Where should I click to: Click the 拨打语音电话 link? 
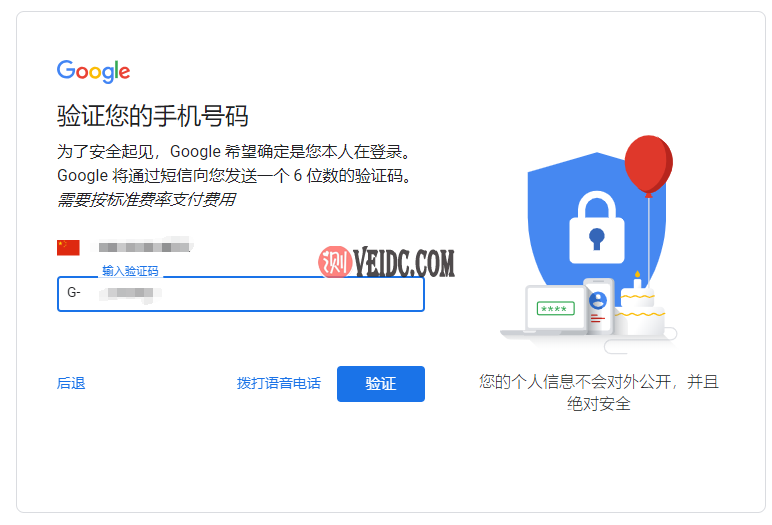pyautogui.click(x=279, y=383)
